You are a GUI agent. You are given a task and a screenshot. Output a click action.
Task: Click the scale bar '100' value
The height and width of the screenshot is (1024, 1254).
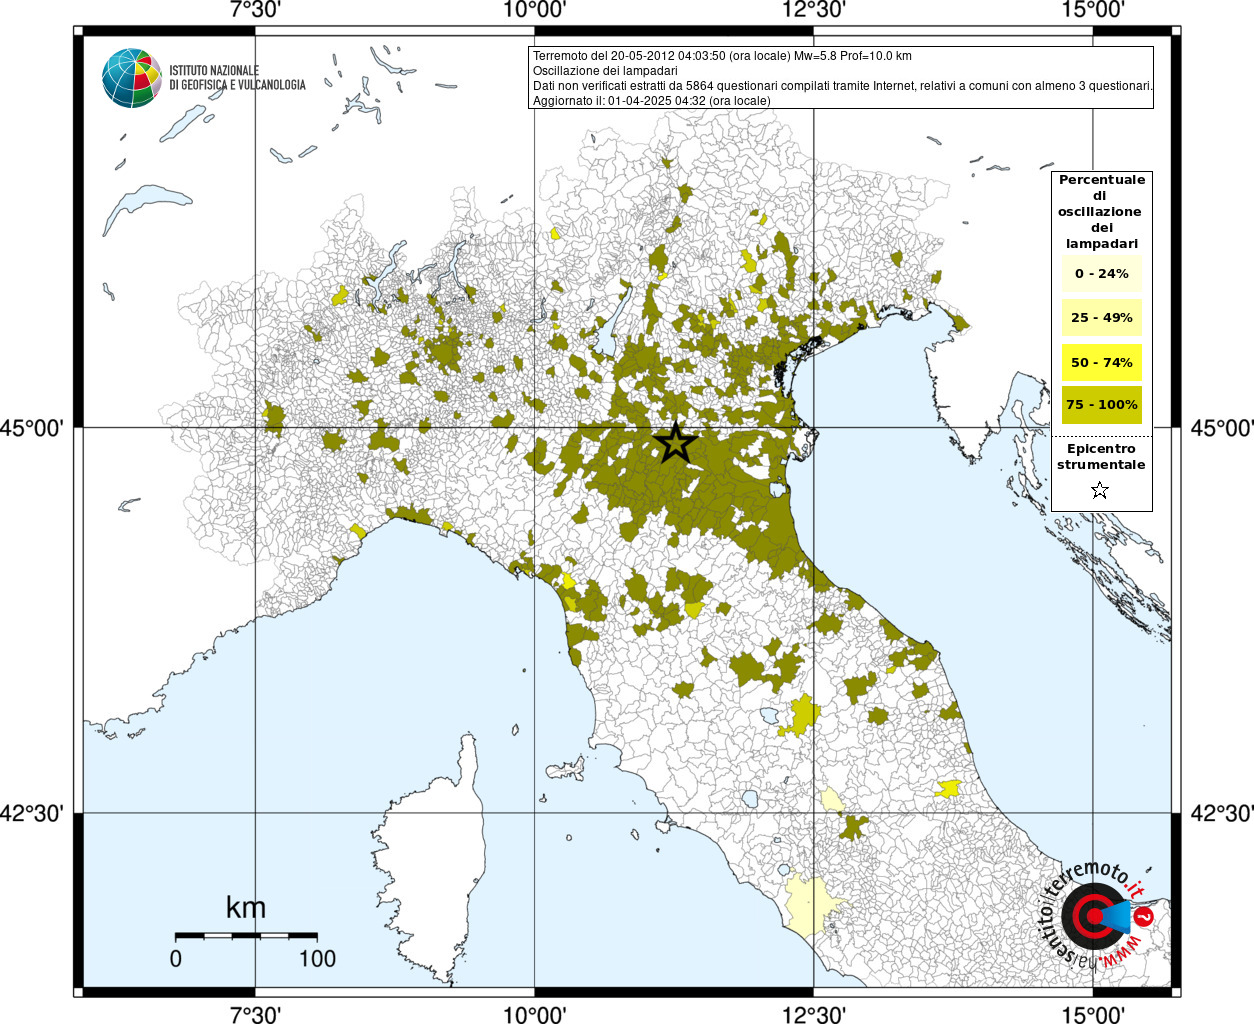click(318, 958)
